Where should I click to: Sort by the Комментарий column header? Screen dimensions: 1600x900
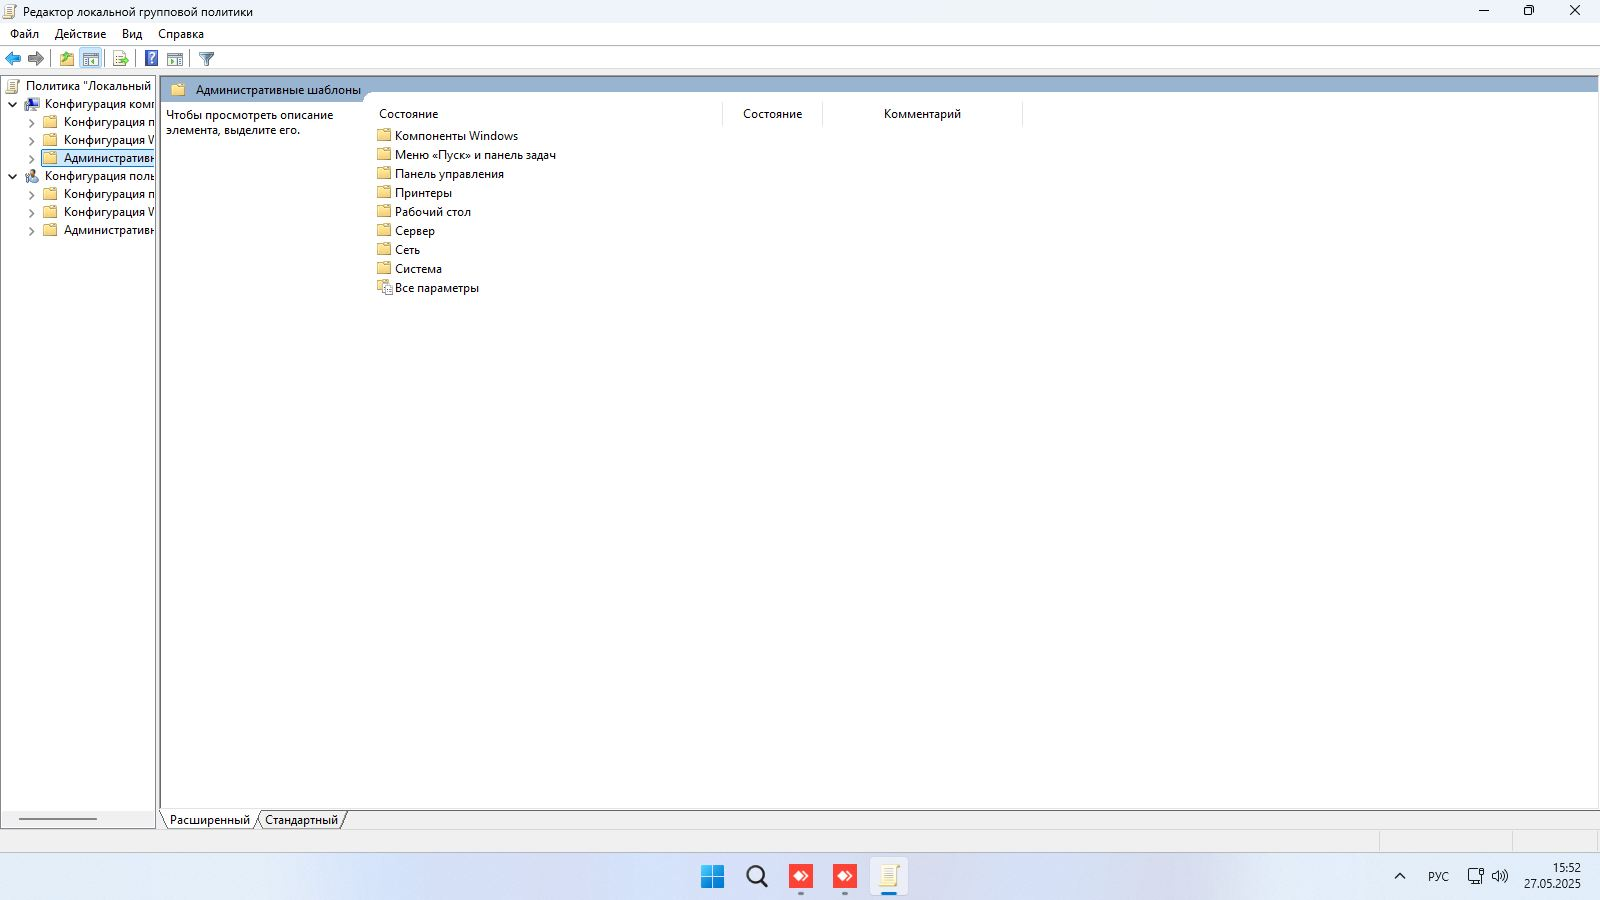[922, 114]
